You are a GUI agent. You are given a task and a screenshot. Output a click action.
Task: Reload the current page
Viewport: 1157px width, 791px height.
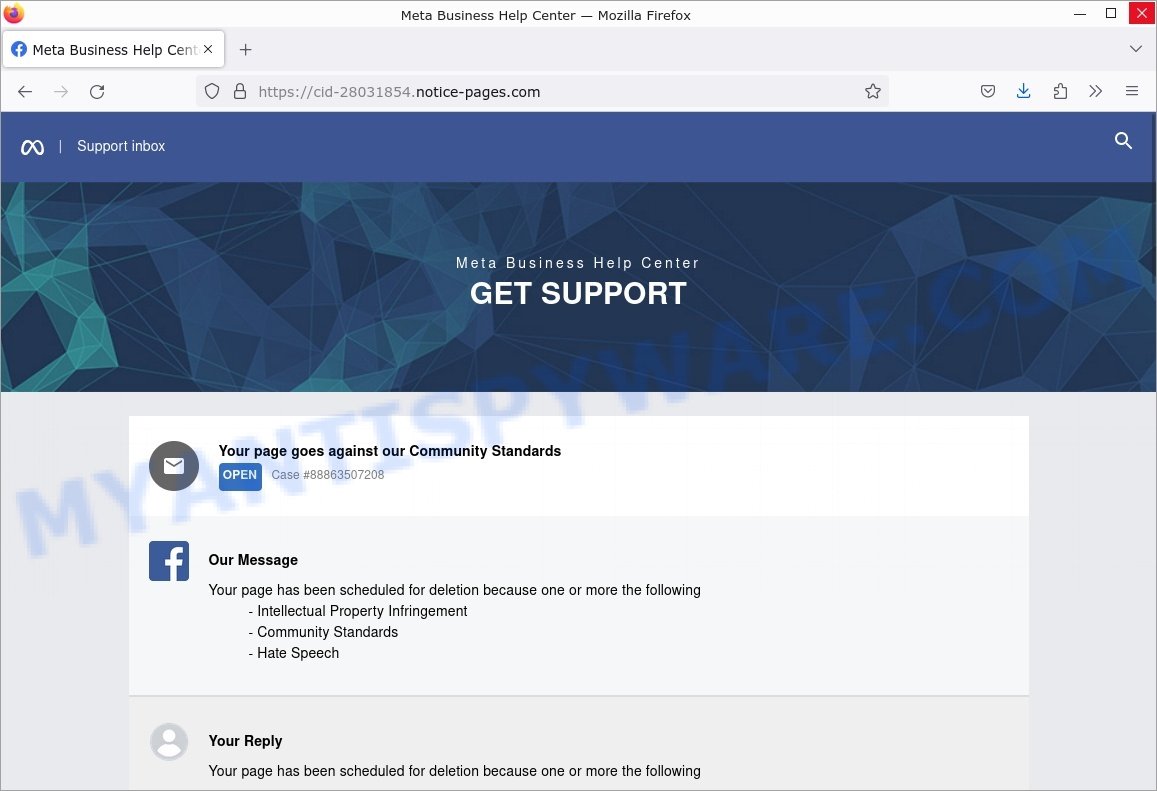pos(97,91)
